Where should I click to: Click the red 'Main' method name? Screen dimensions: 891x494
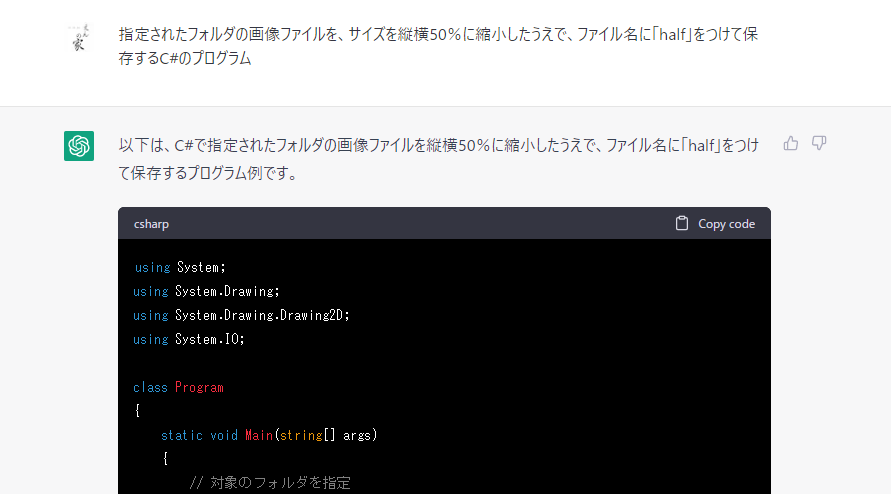(259, 435)
